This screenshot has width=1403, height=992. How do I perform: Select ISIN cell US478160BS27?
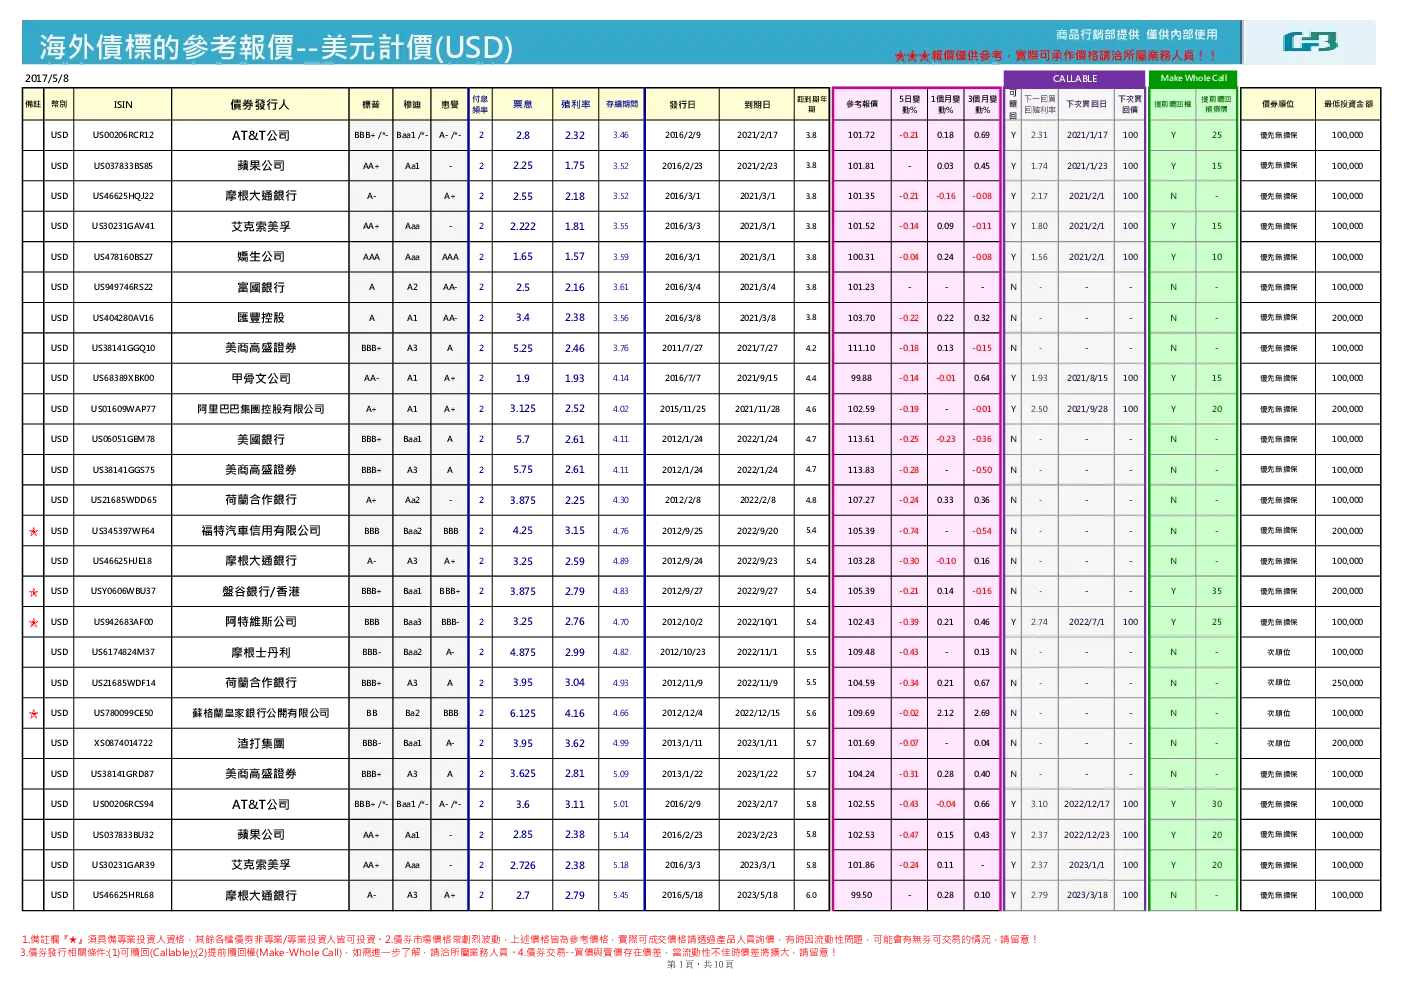click(x=123, y=257)
